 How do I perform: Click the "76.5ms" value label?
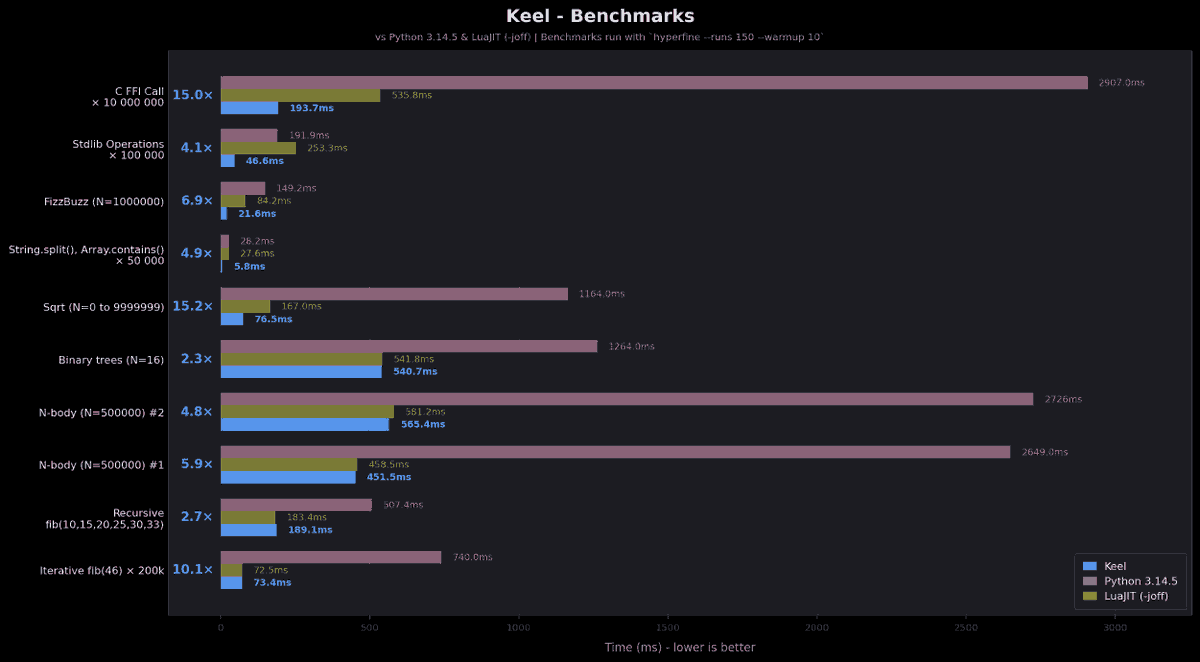[x=273, y=320]
